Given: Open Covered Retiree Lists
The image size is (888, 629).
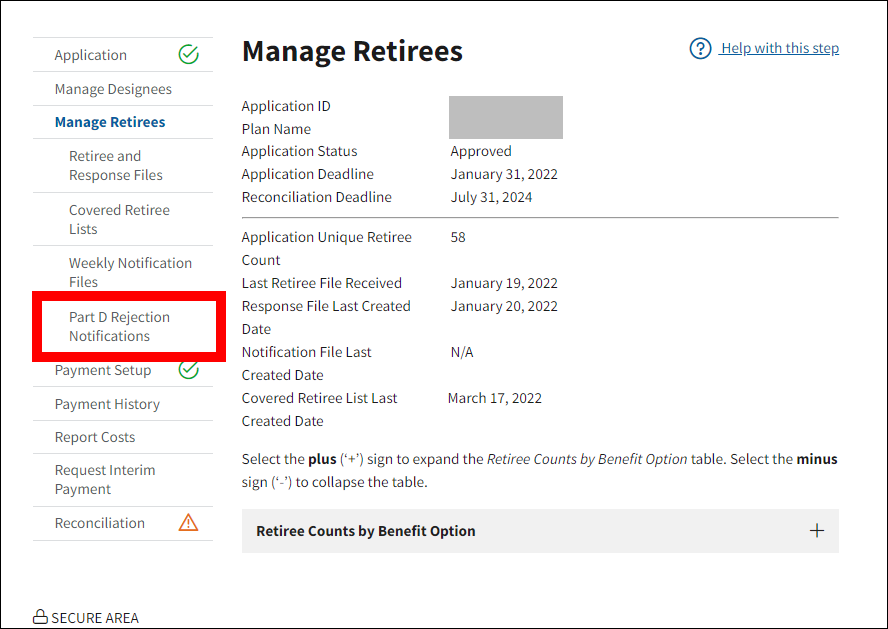Looking at the screenshot, I should (x=119, y=219).
